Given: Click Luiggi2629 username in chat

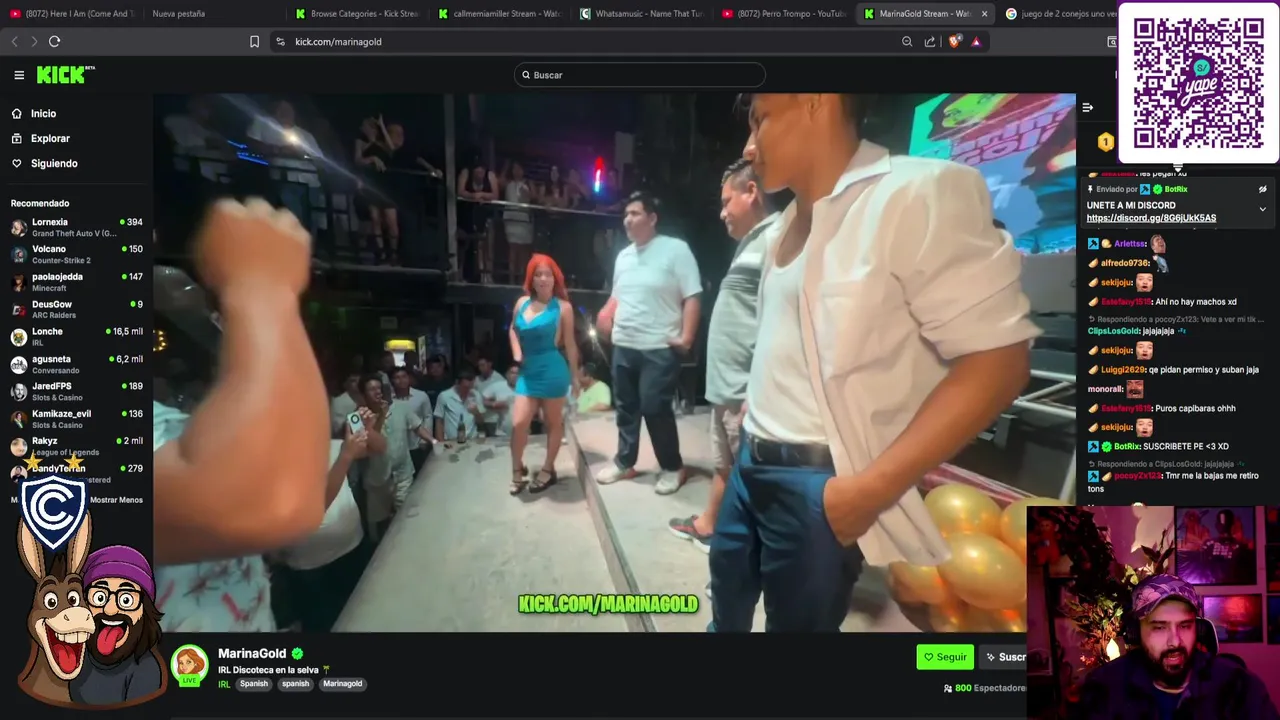Looking at the screenshot, I should tap(1125, 370).
